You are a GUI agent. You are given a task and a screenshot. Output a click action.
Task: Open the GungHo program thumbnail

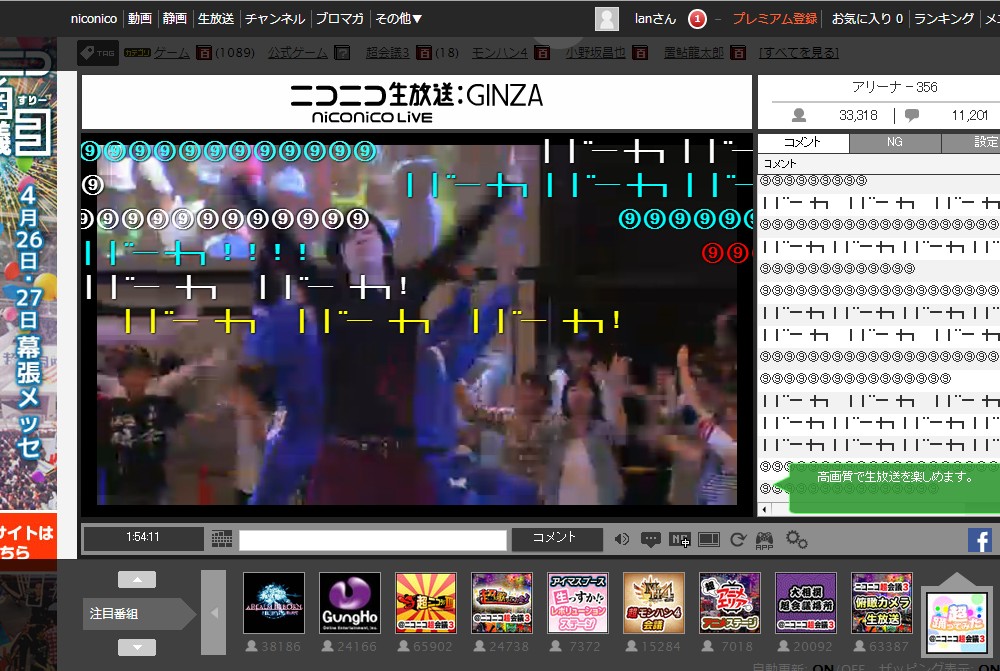click(349, 602)
